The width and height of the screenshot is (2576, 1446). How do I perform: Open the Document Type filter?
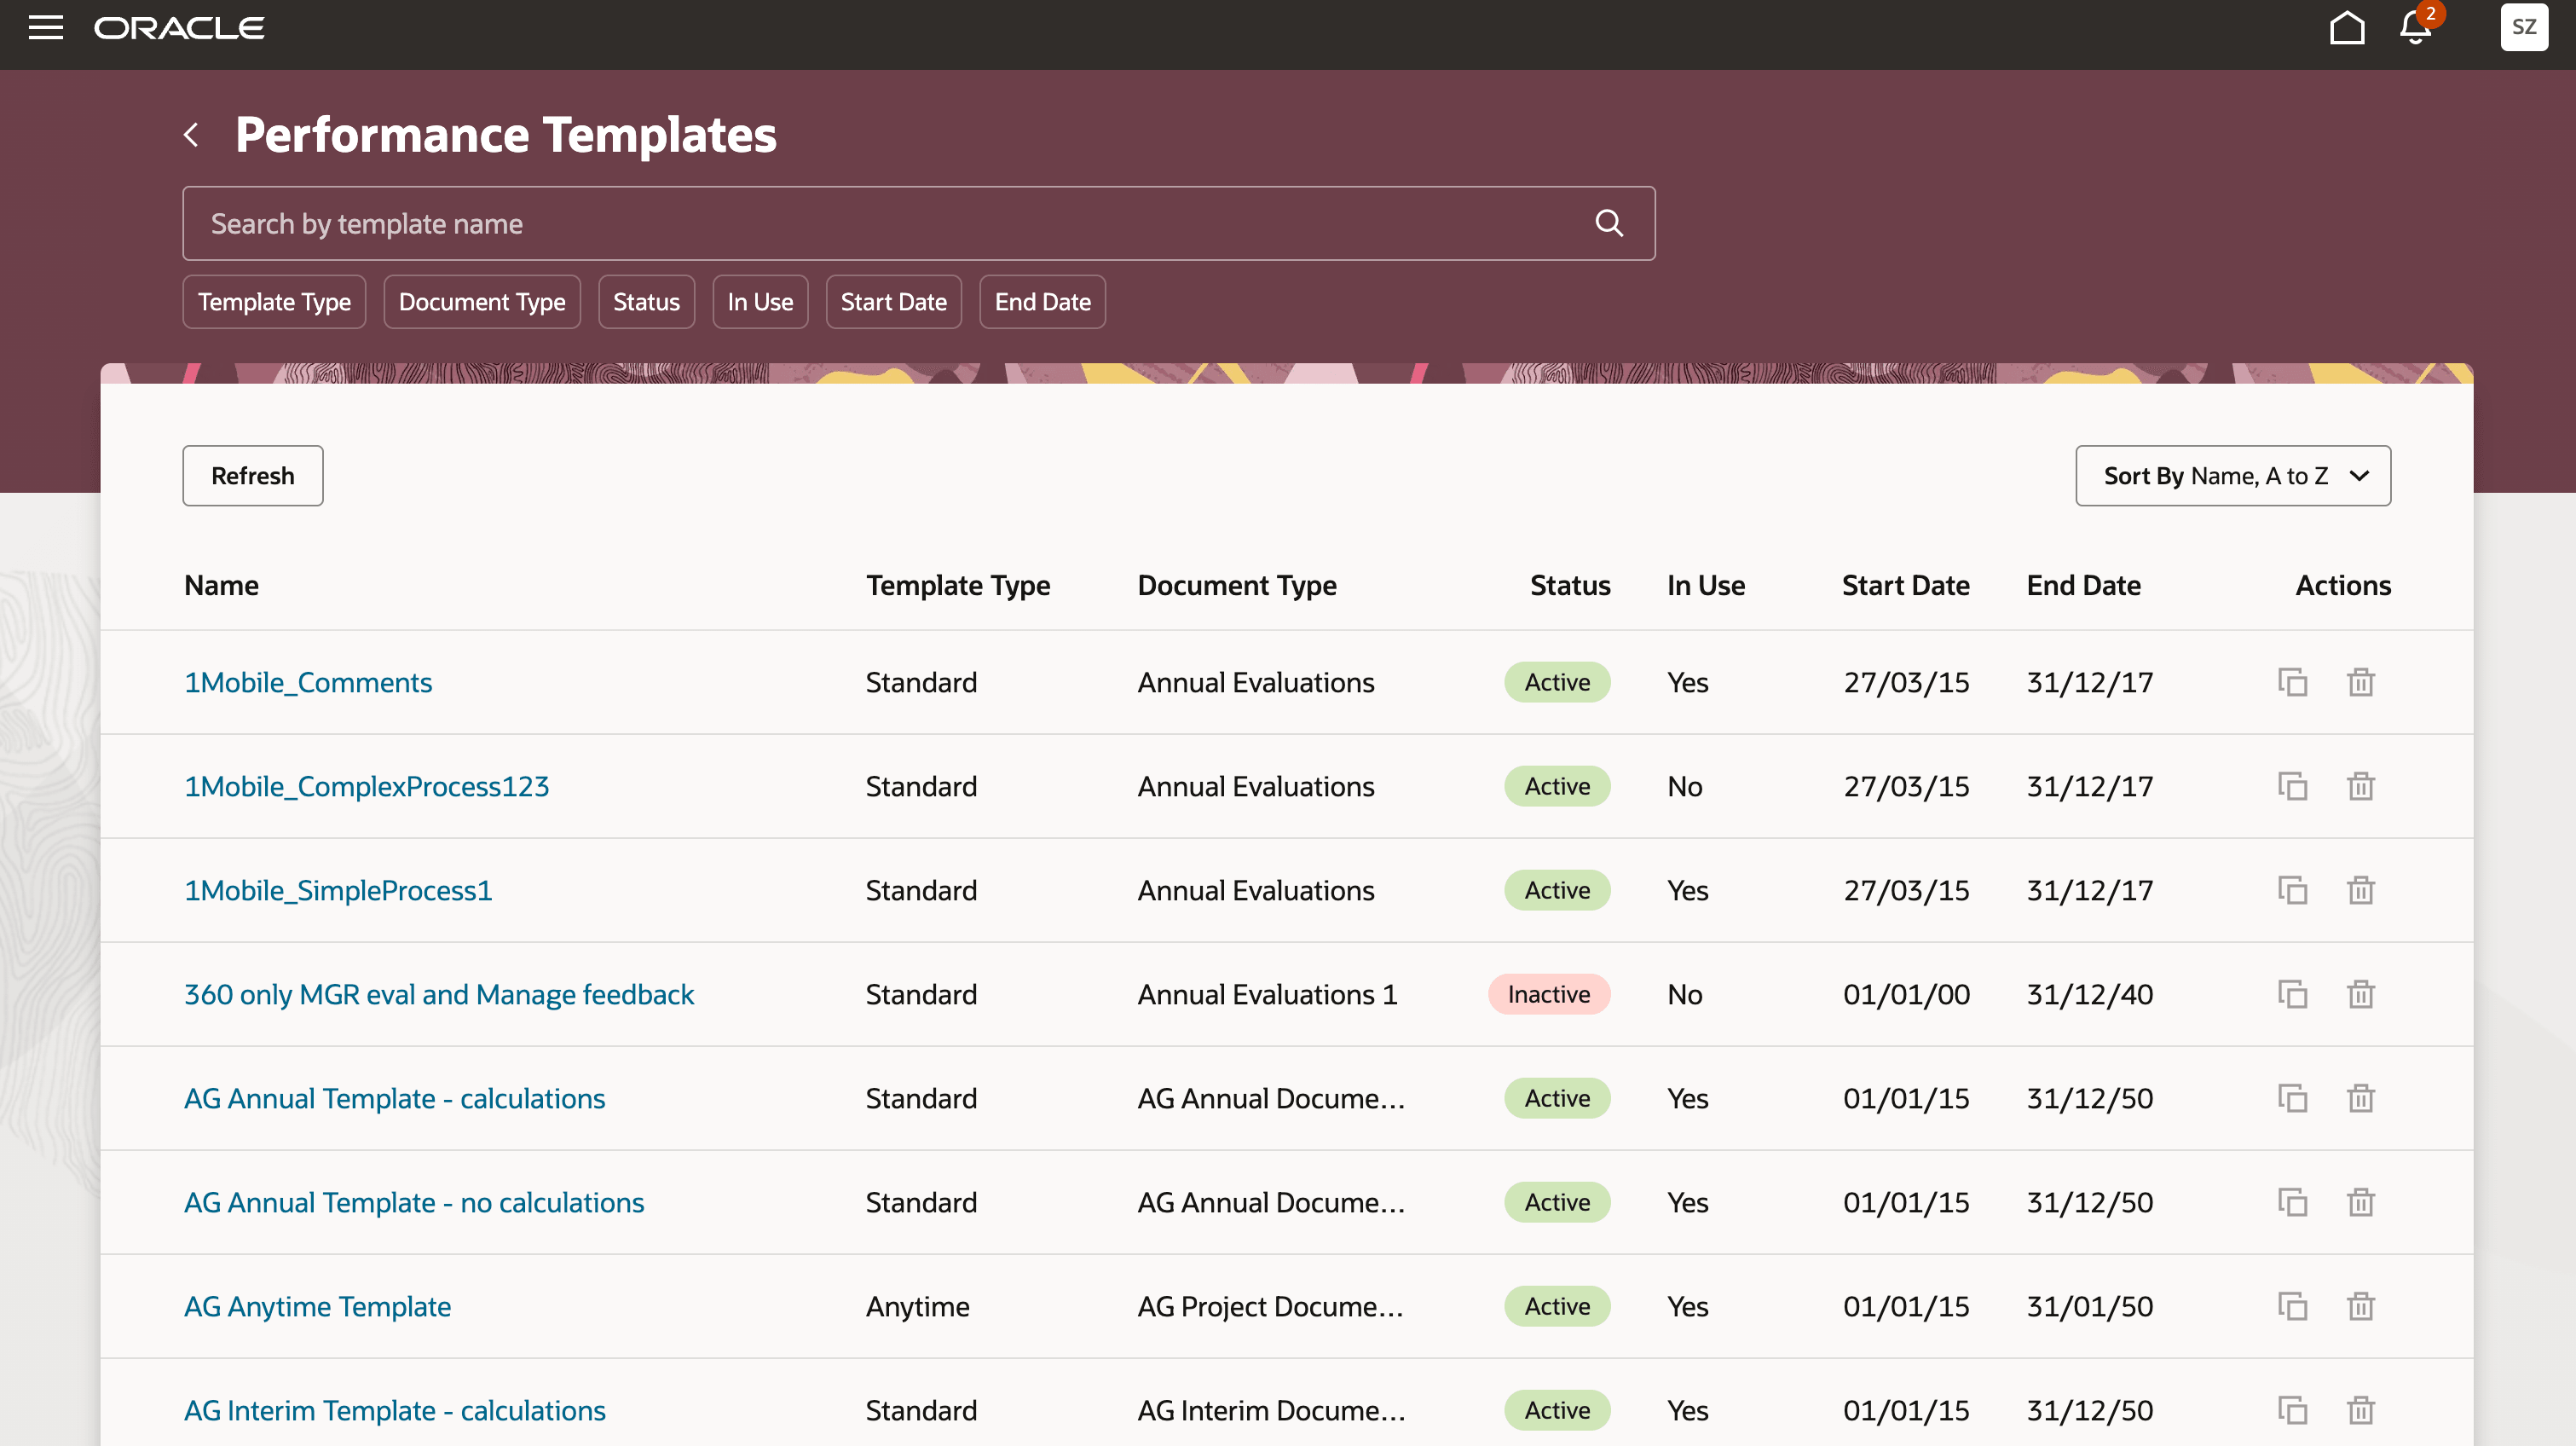tap(481, 302)
